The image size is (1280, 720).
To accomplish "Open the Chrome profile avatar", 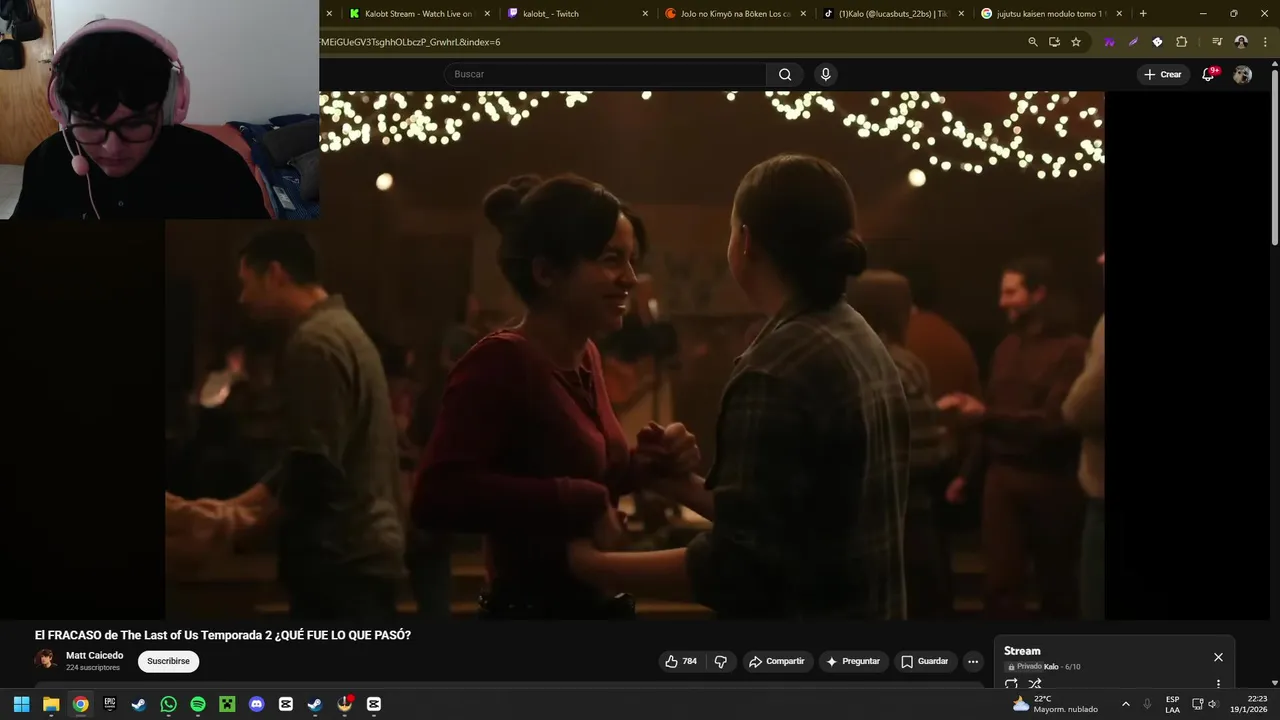I will [x=1241, y=42].
